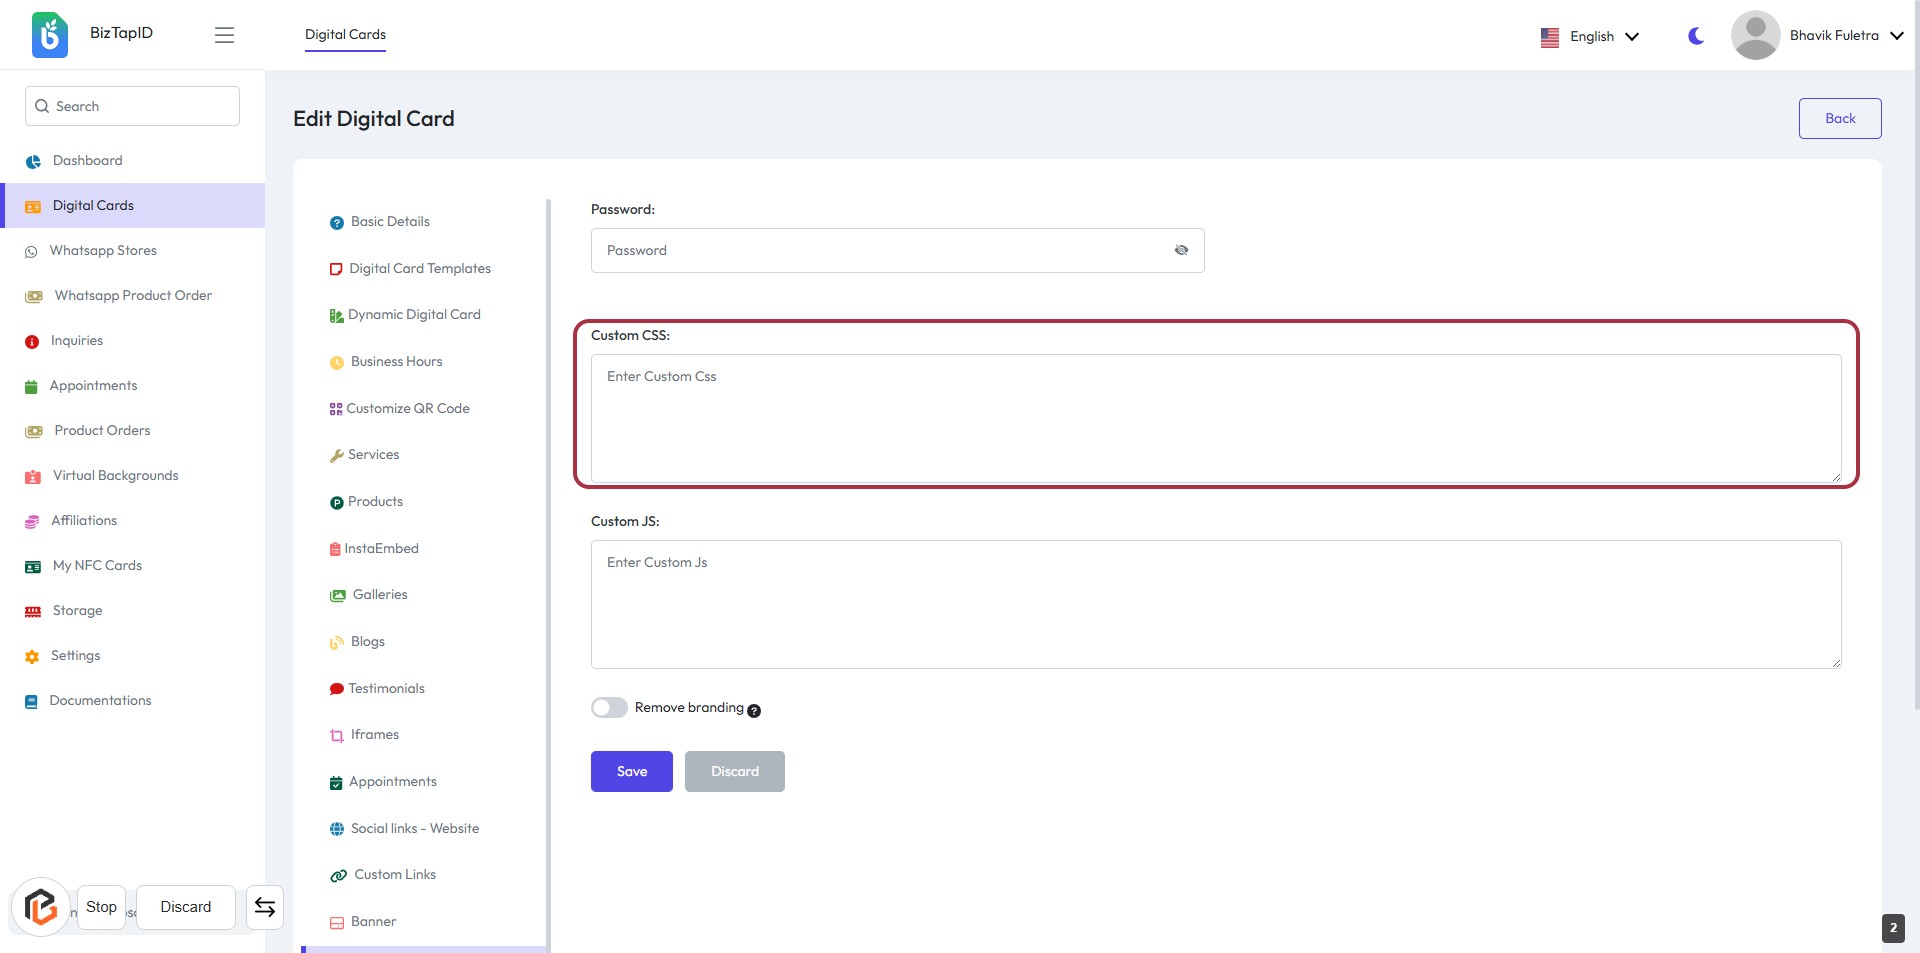Collapse sidebar with hamburger menu icon
The width and height of the screenshot is (1920, 953).
click(224, 35)
